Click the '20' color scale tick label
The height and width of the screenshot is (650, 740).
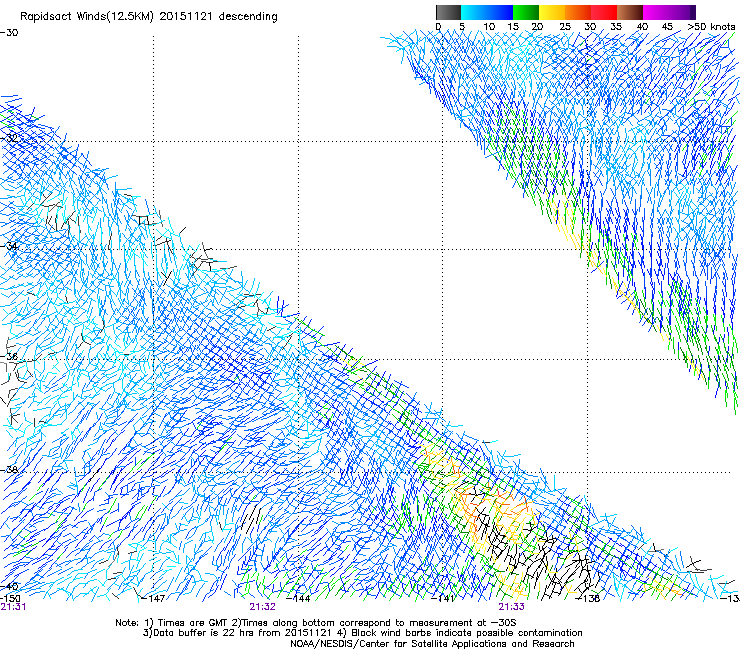tap(537, 27)
